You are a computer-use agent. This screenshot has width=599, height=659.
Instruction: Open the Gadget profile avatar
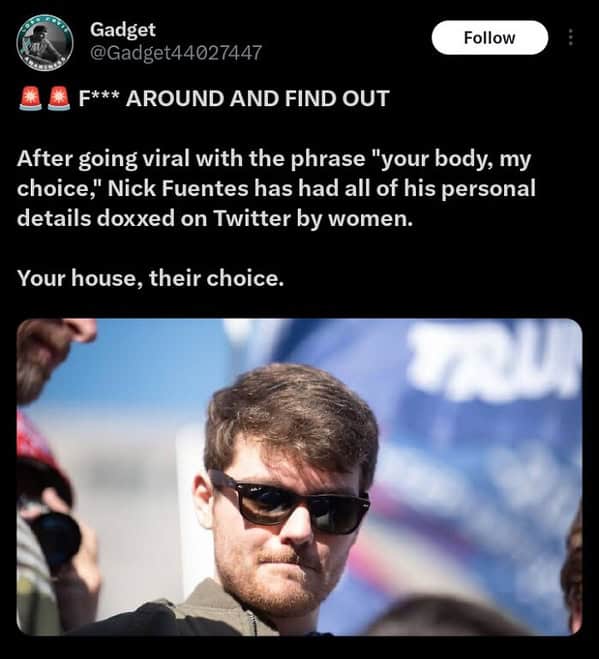pyautogui.click(x=45, y=42)
